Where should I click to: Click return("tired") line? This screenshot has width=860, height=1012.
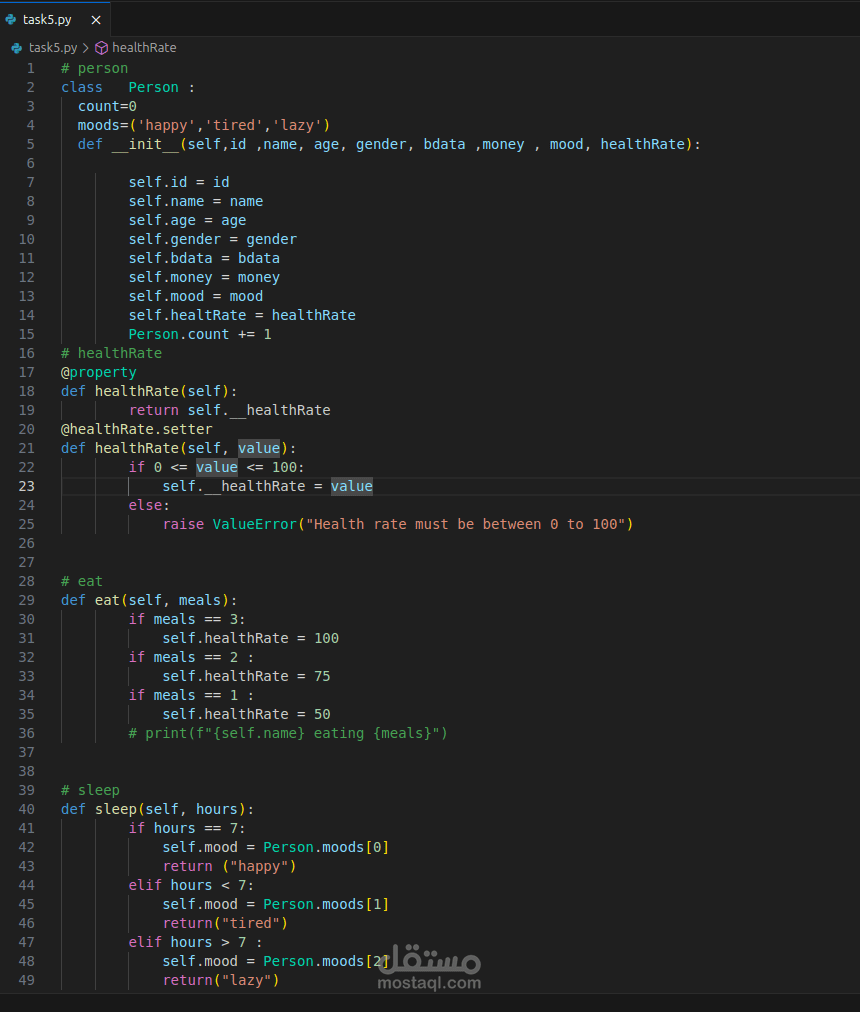tap(225, 923)
